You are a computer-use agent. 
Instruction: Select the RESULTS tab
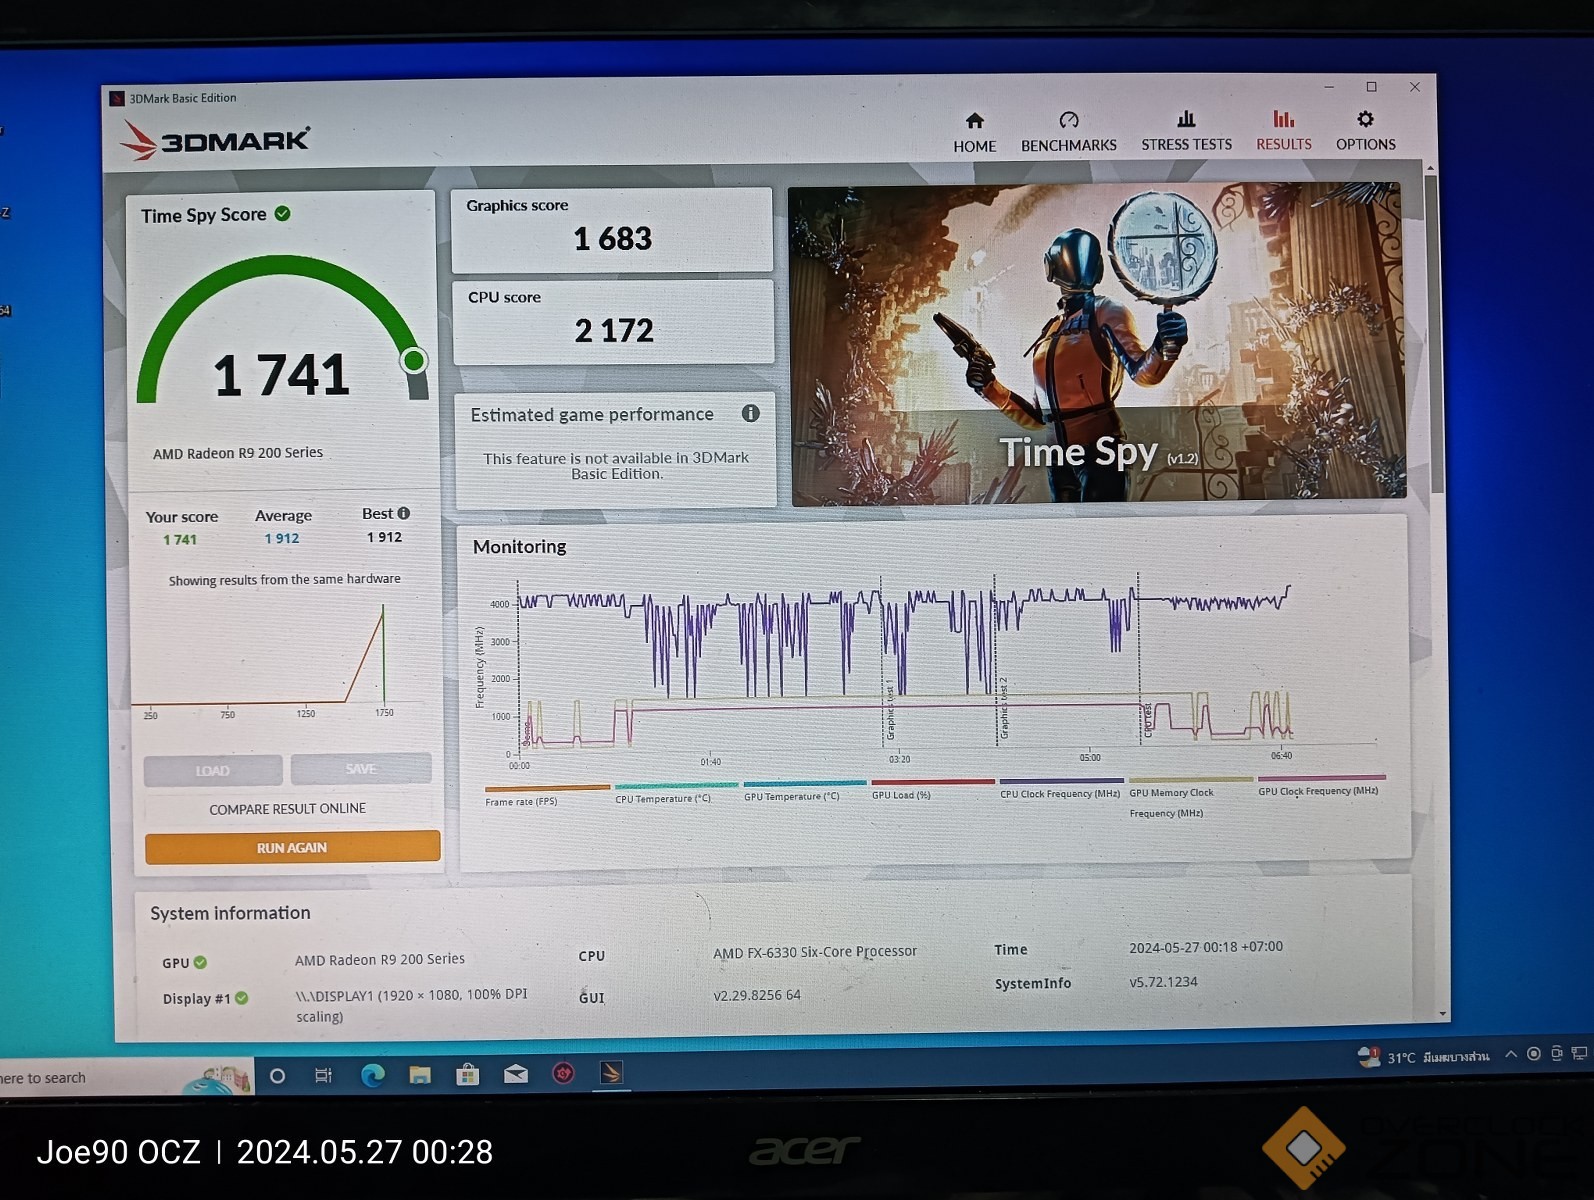[x=1283, y=132]
